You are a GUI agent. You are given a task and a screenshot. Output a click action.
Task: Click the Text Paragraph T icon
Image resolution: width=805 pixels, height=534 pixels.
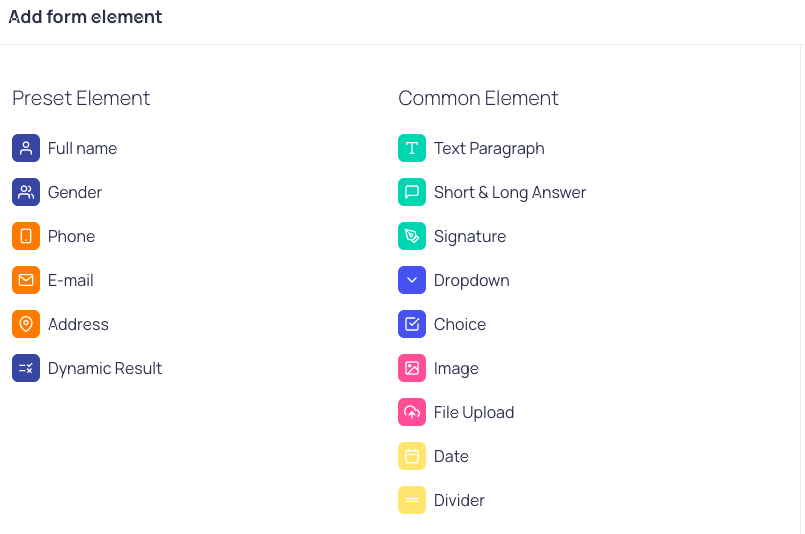tap(412, 148)
